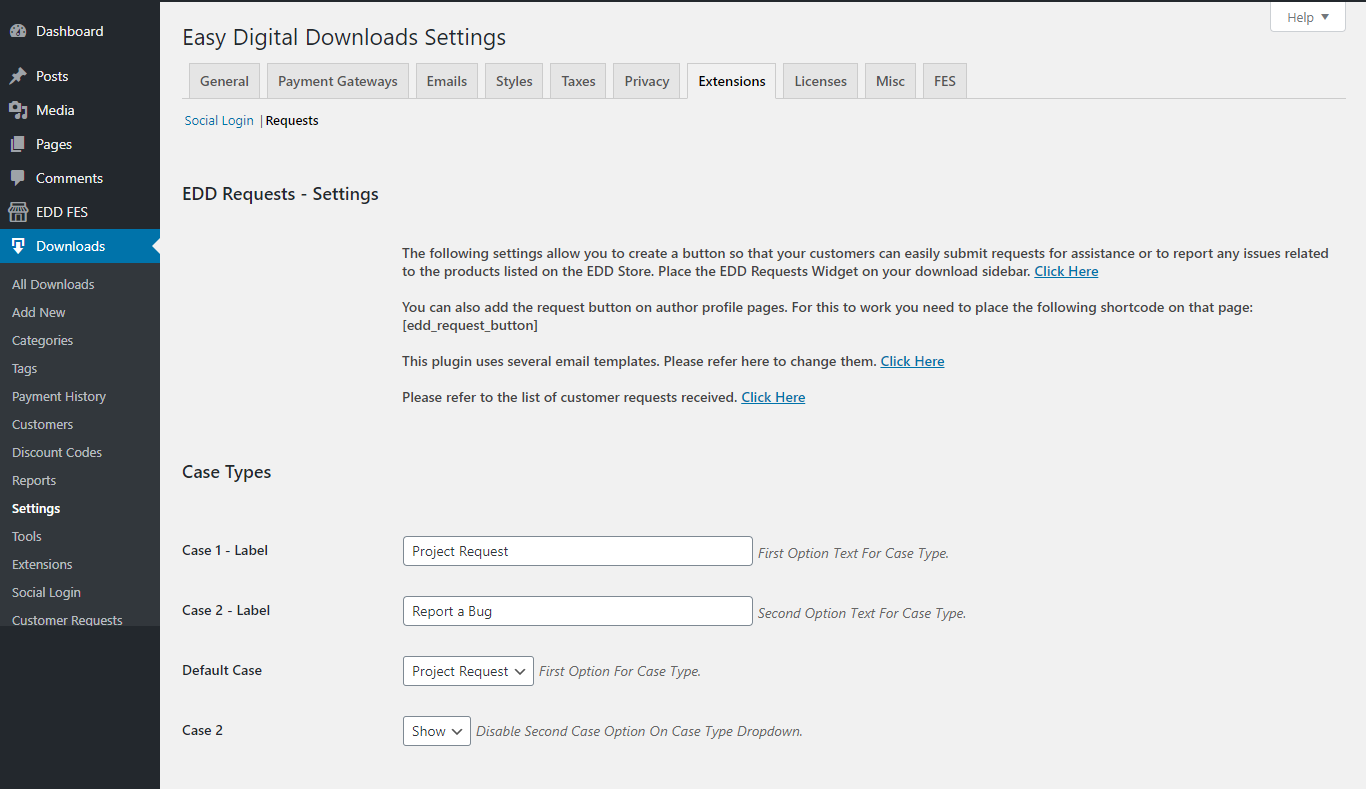Switch to the Emails tab

point(446,81)
